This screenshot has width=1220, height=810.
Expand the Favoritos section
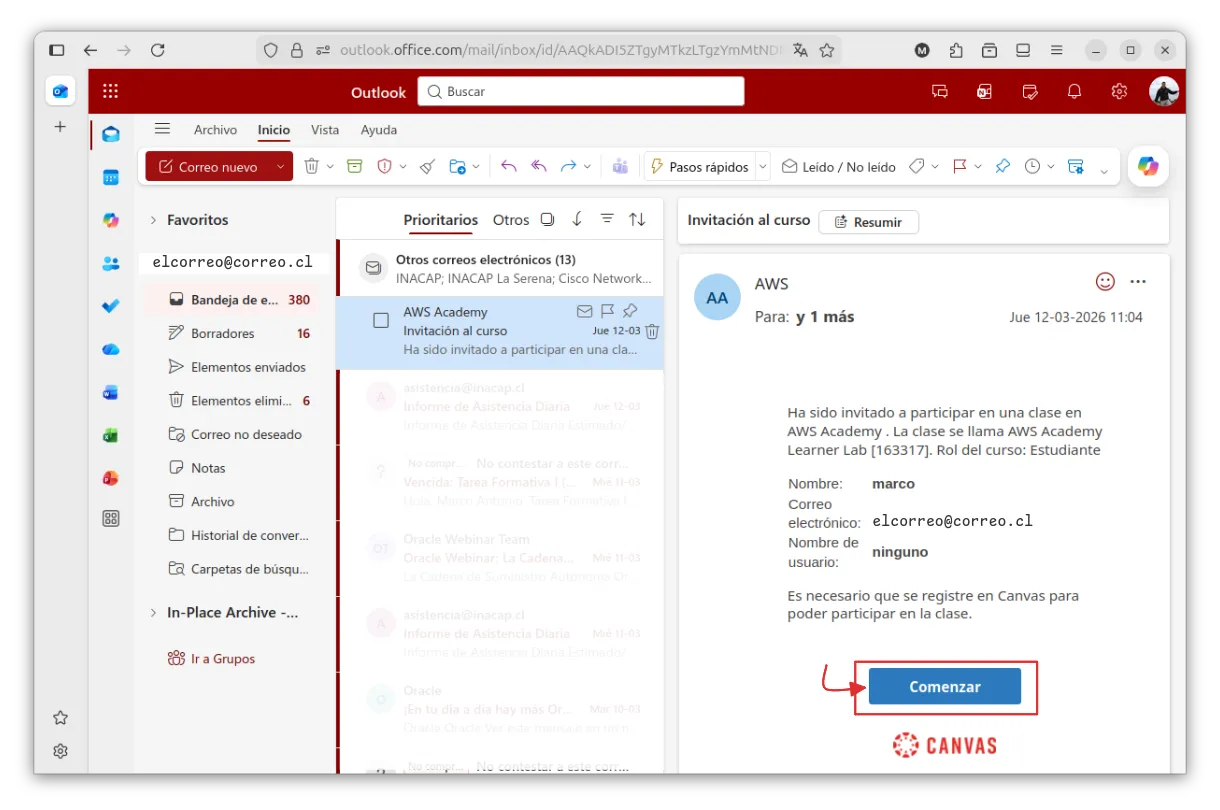pos(152,219)
